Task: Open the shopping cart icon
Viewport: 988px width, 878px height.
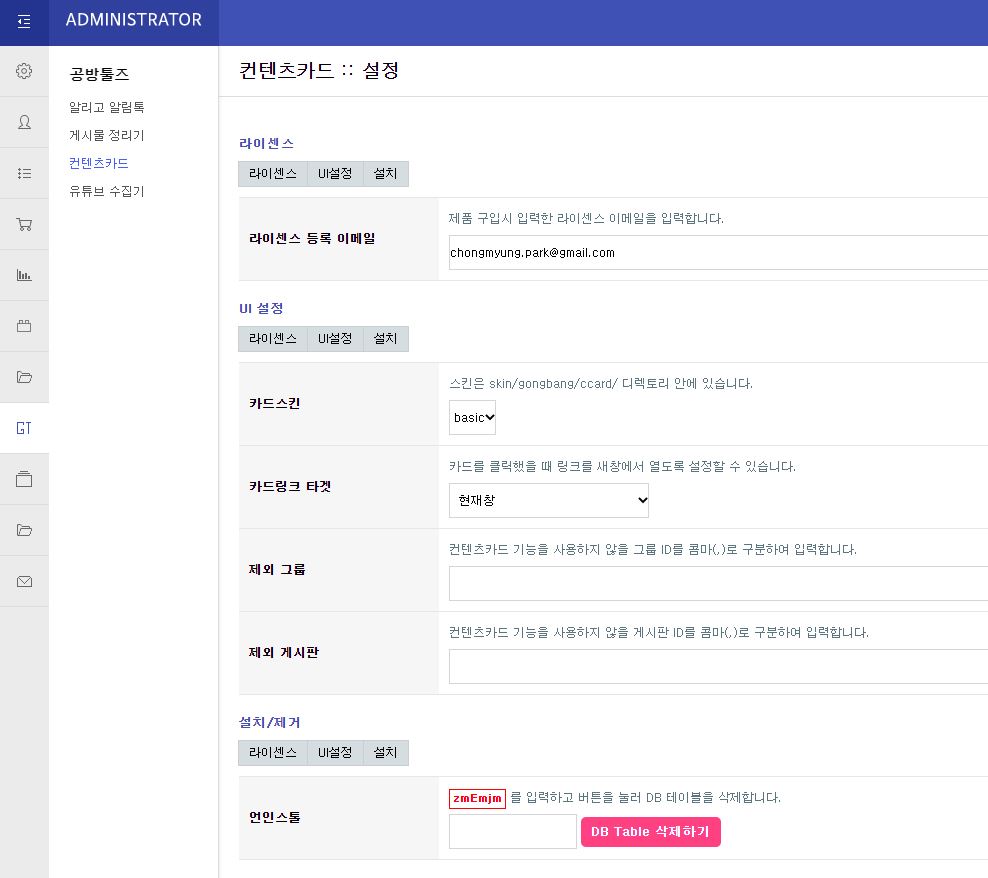Action: click(x=24, y=223)
